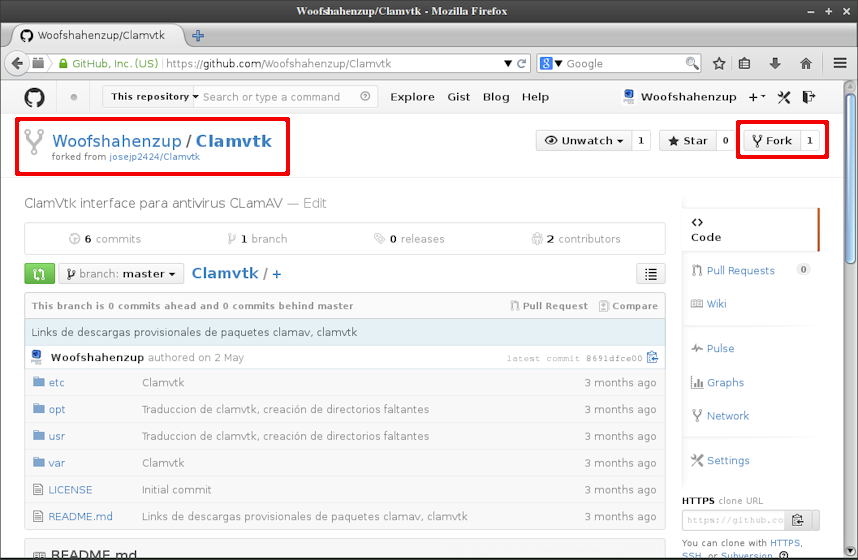
Task: Go back with Firefox back arrow
Action: pyautogui.click(x=17, y=63)
